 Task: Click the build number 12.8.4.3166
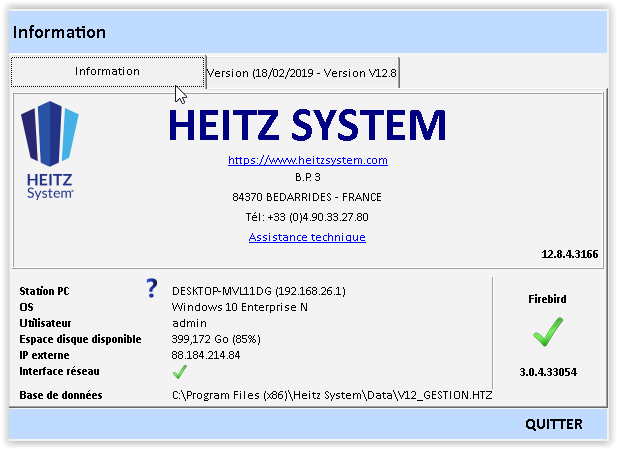coord(569,254)
